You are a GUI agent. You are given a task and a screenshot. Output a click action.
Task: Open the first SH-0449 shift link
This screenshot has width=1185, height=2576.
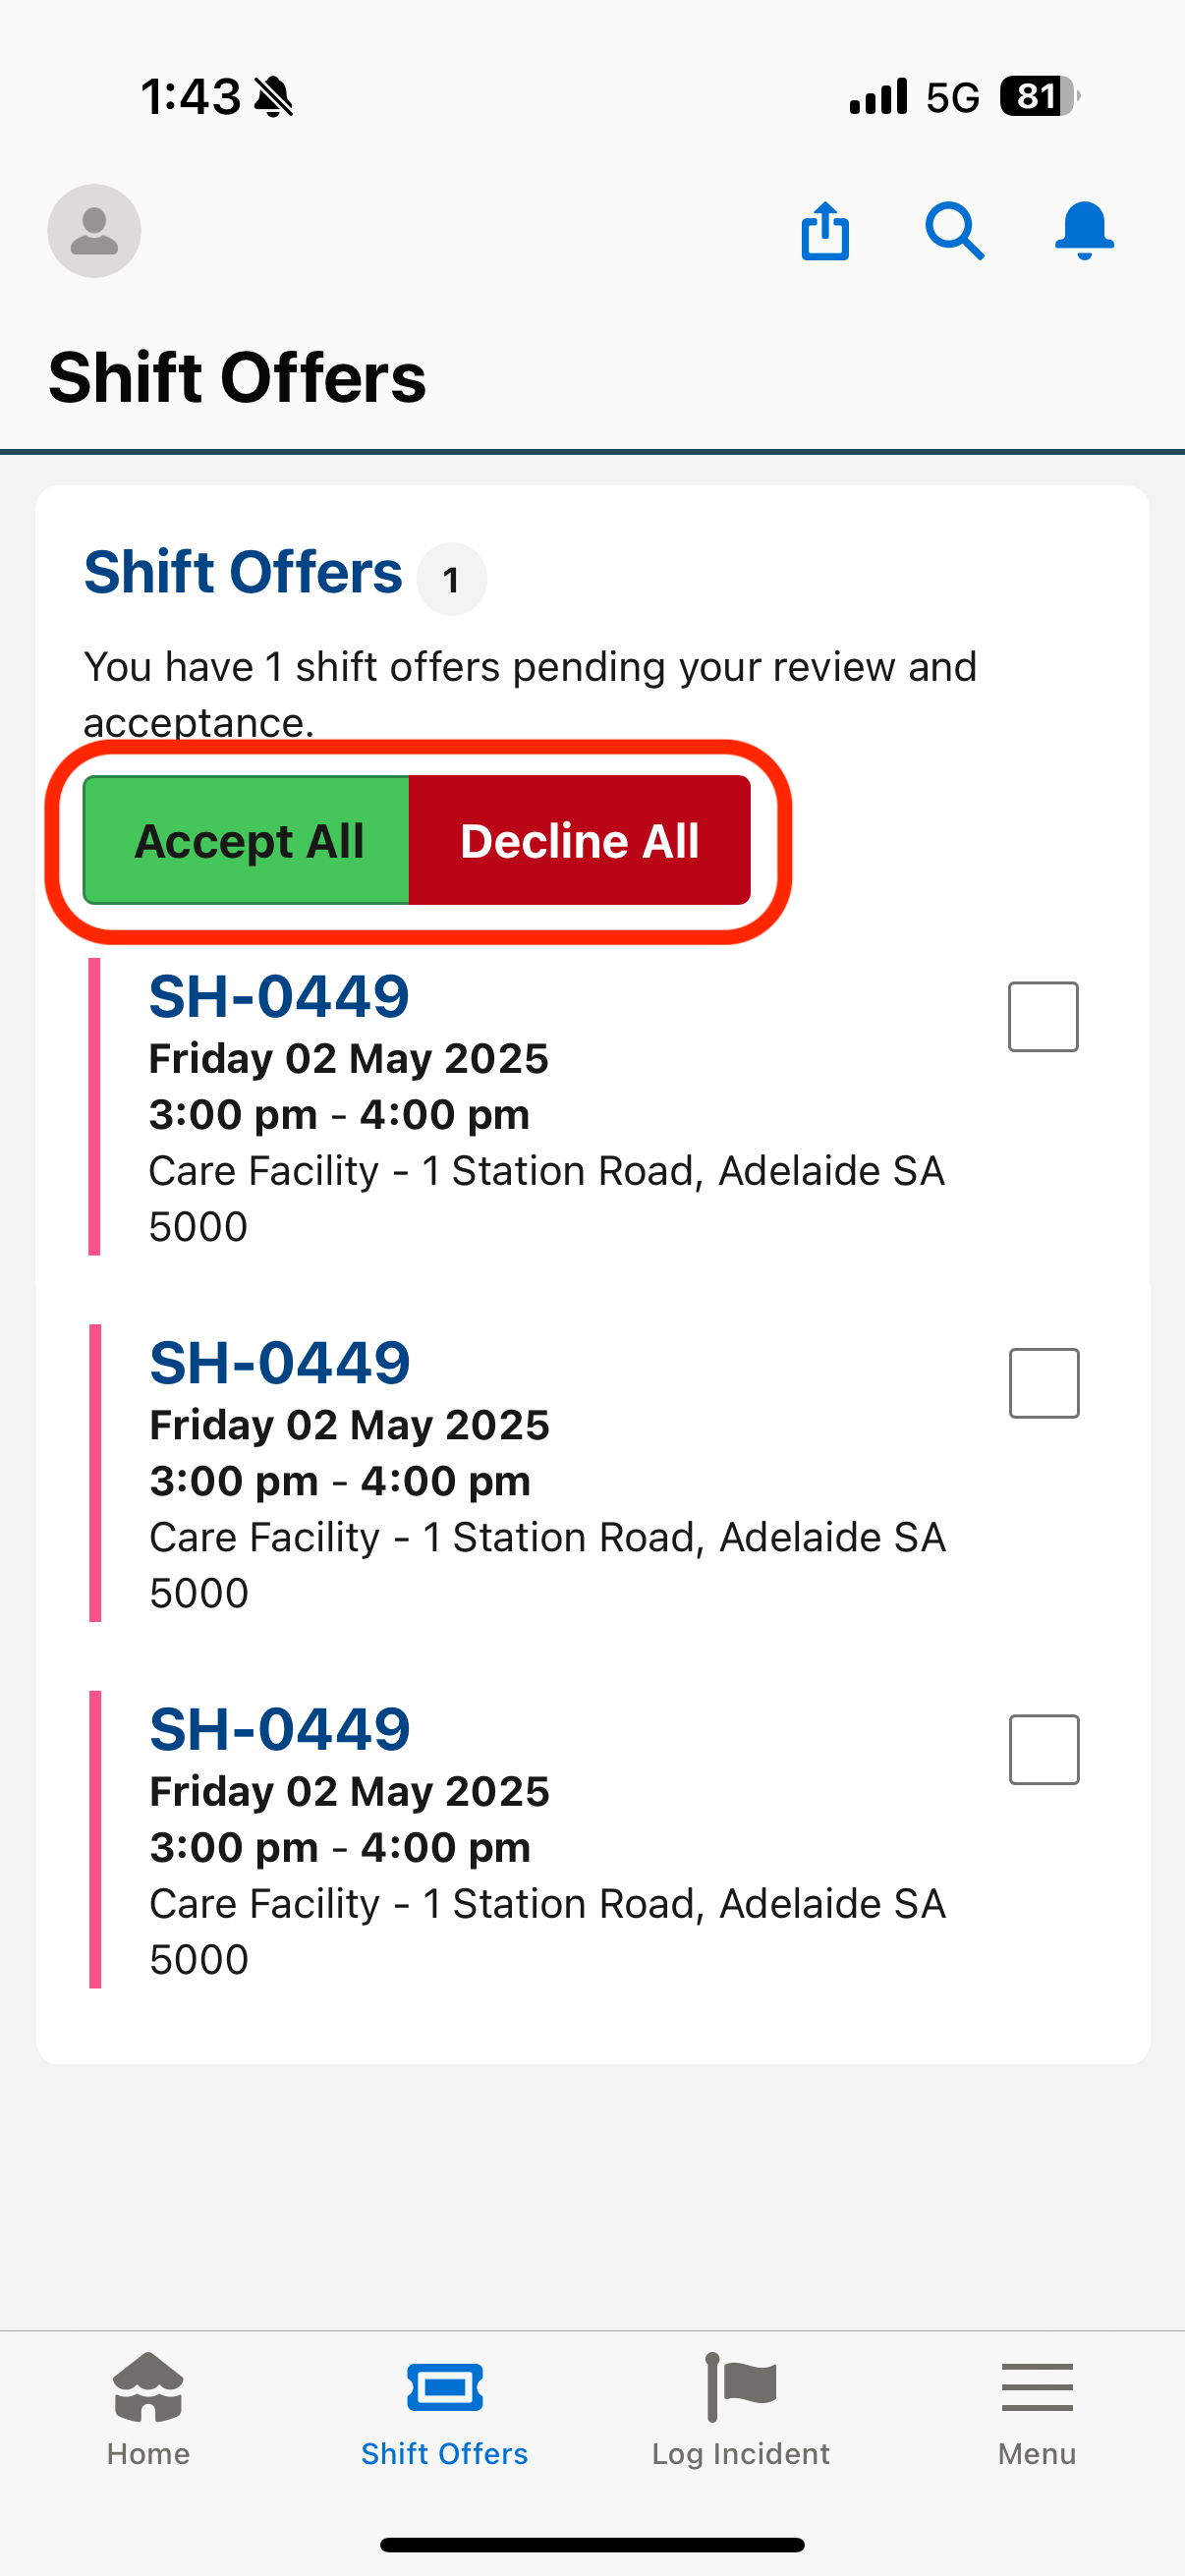[x=279, y=996]
